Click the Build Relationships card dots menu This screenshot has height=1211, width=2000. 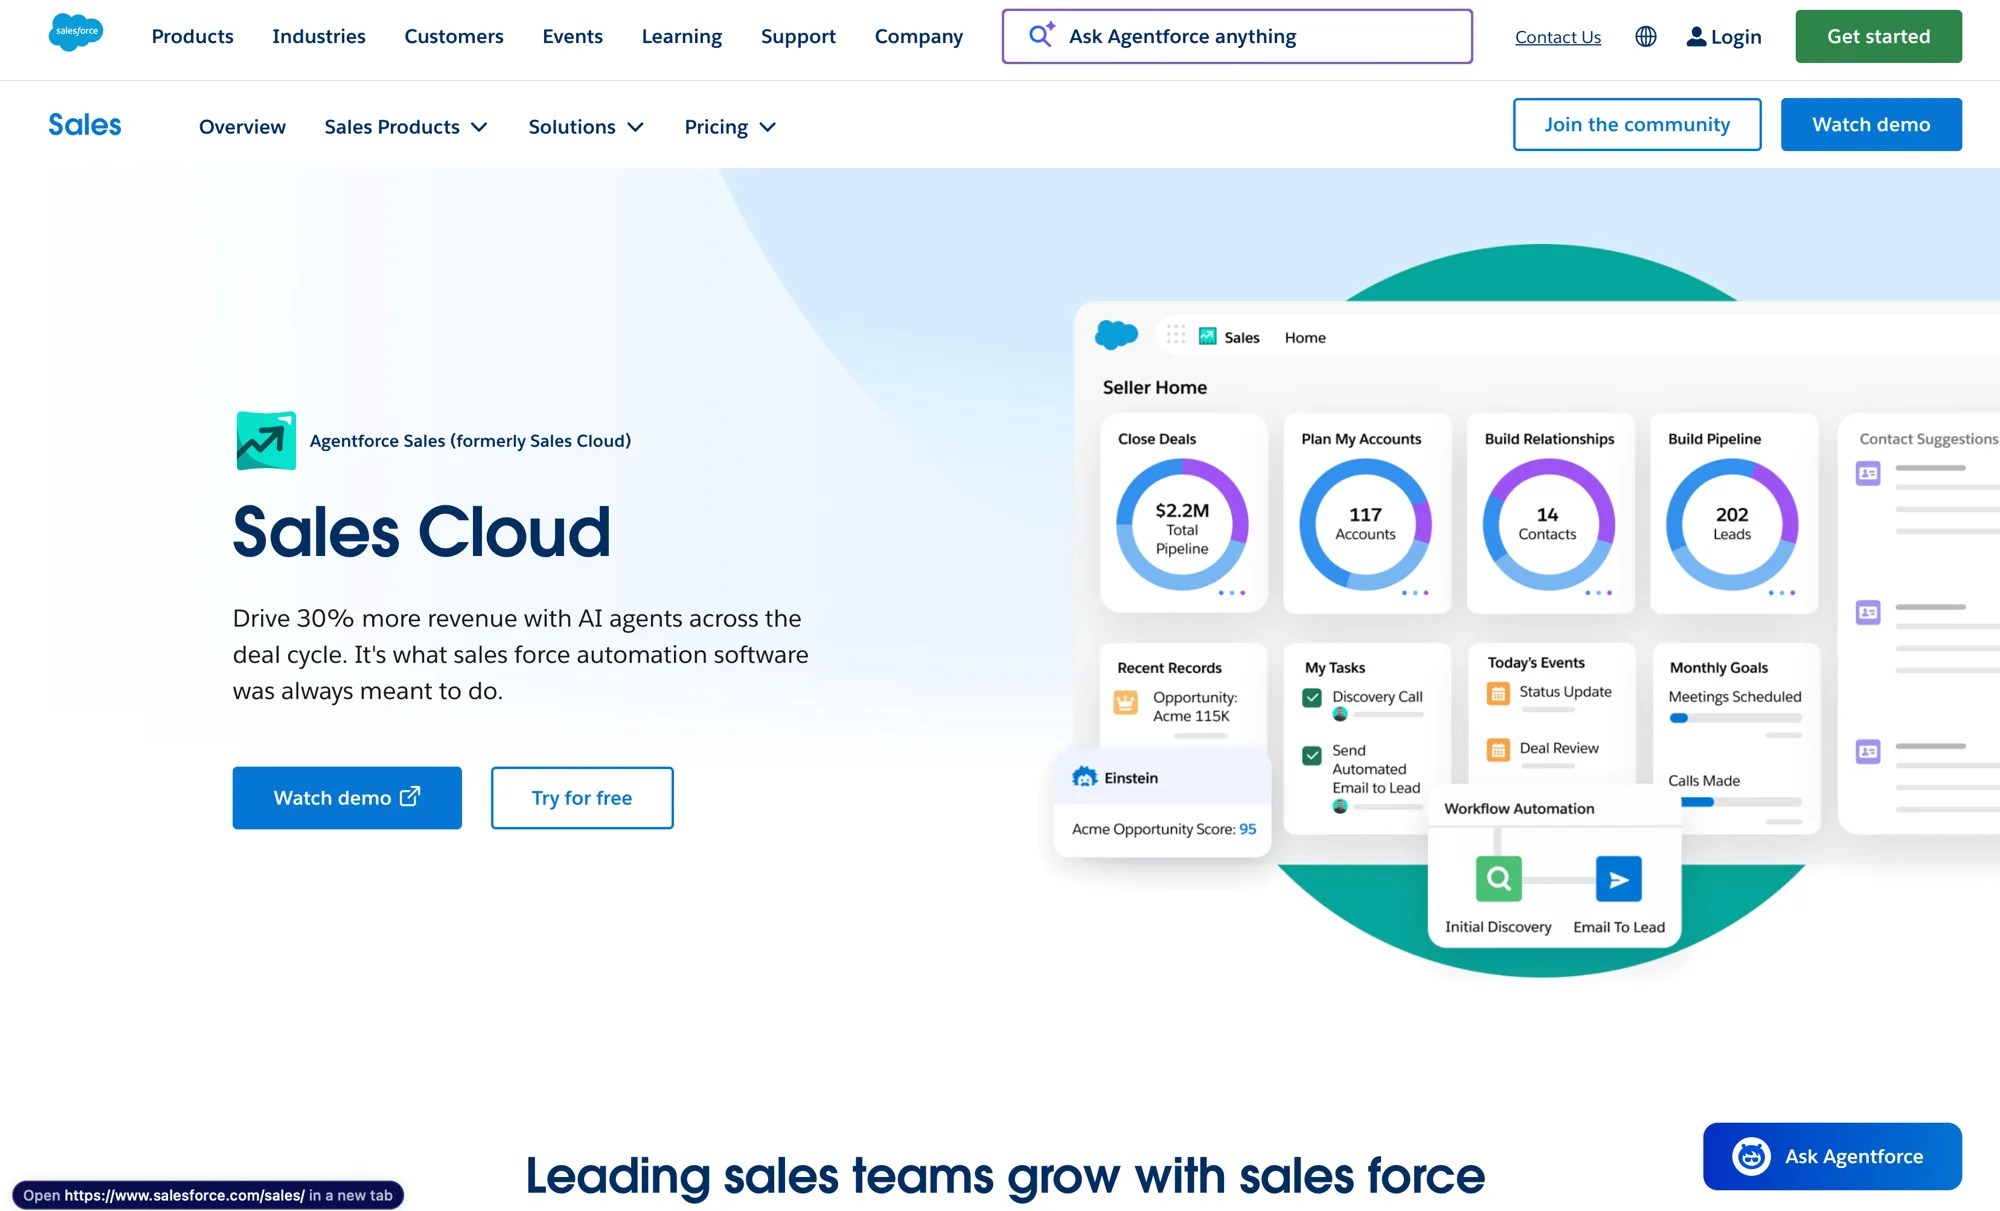point(1598,593)
